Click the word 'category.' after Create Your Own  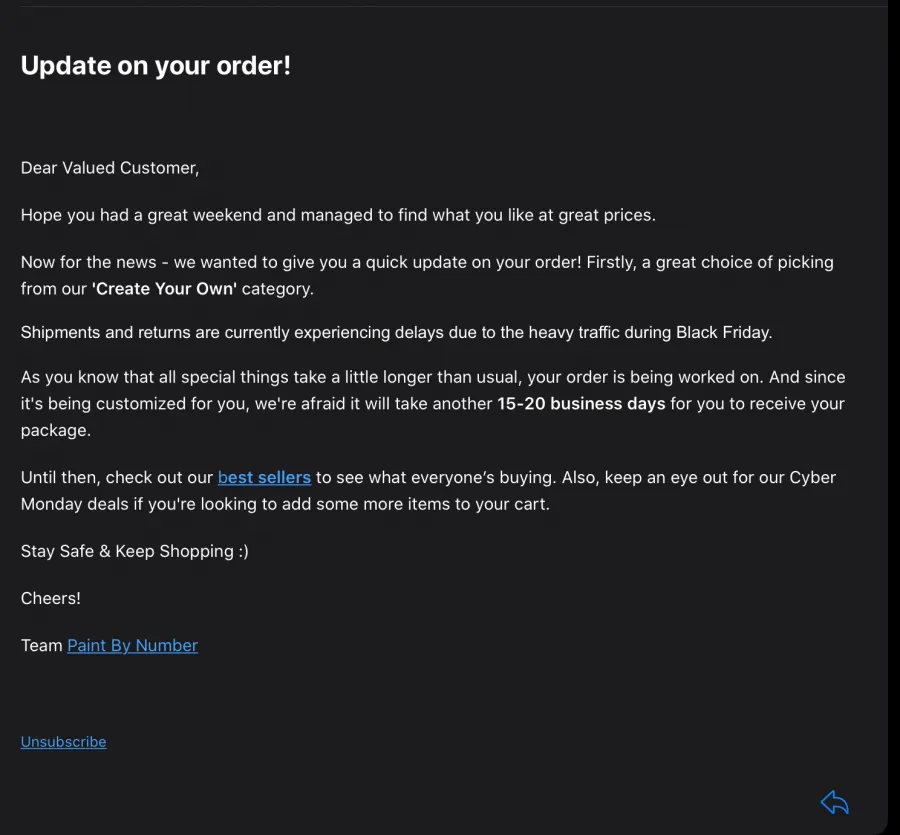pos(277,289)
